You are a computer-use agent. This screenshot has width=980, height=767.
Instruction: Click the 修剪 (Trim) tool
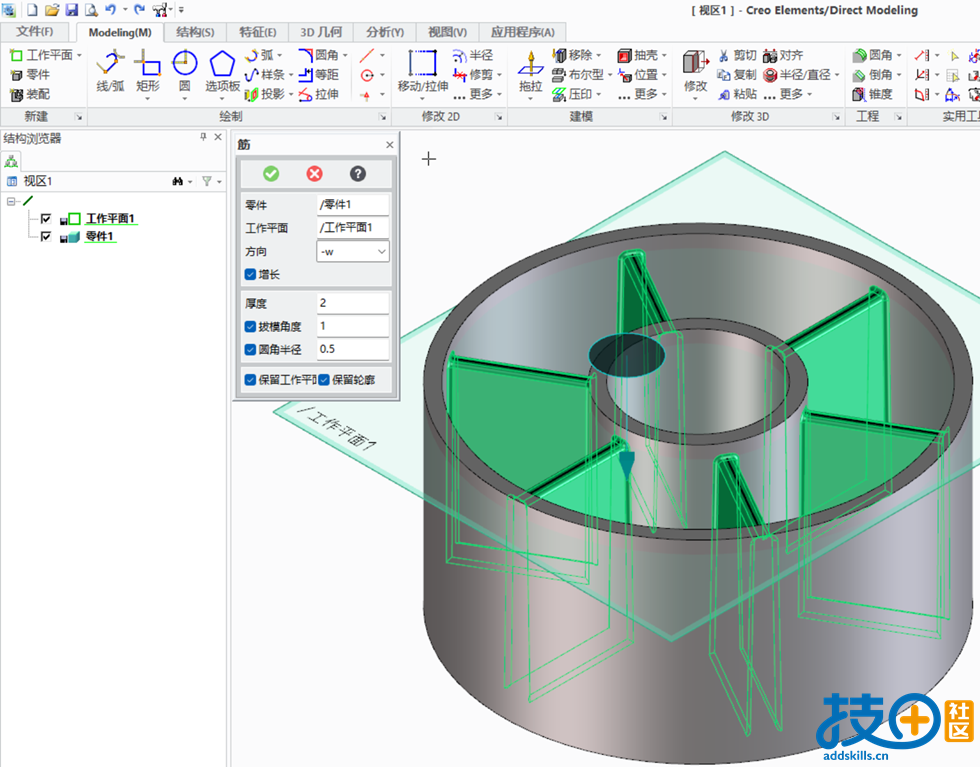(473, 75)
